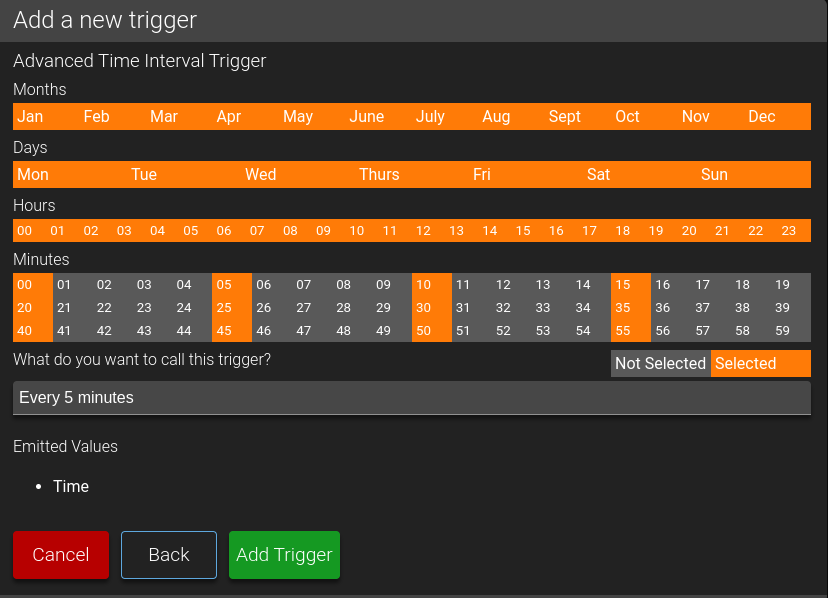Toggle Sun in the Days row
This screenshot has height=598, width=828.
714,175
